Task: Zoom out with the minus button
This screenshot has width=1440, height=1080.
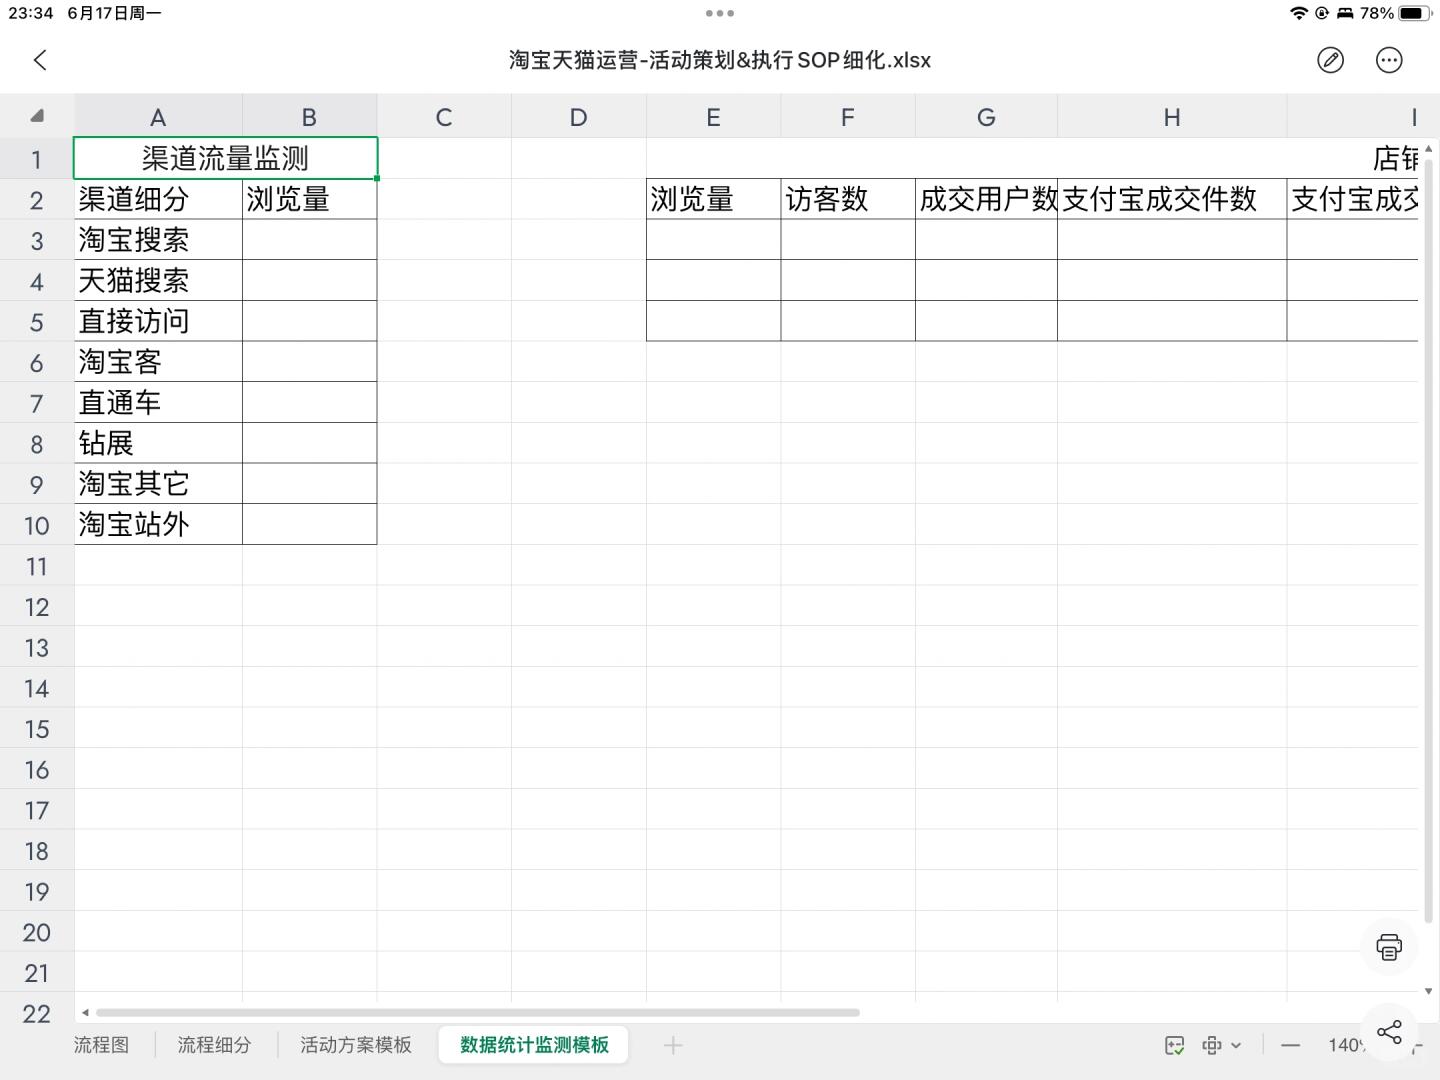Action: [x=1291, y=1045]
